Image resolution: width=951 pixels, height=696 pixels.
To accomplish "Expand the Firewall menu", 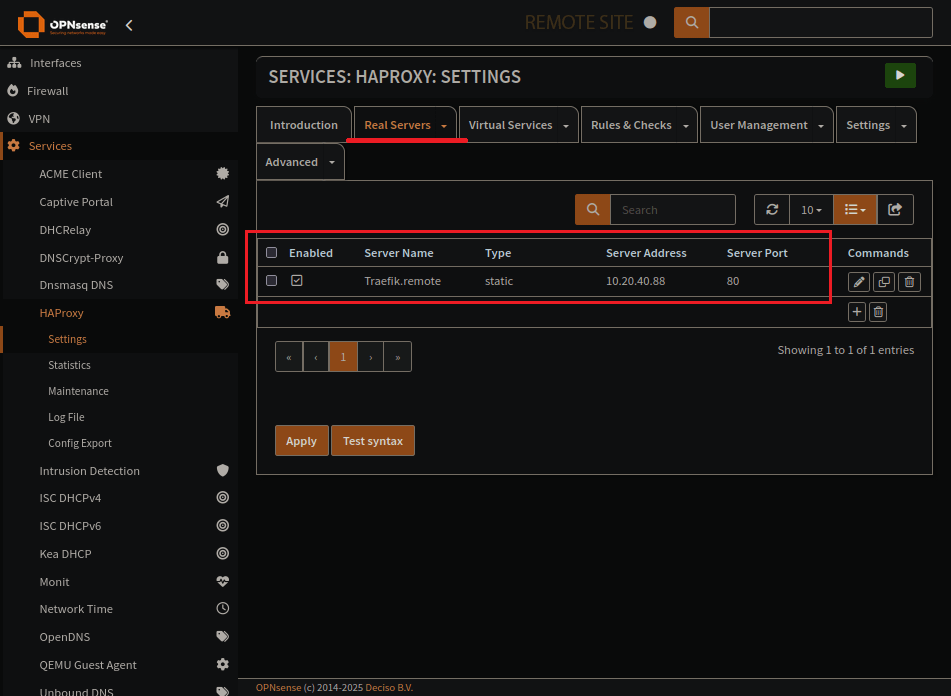I will click(47, 91).
